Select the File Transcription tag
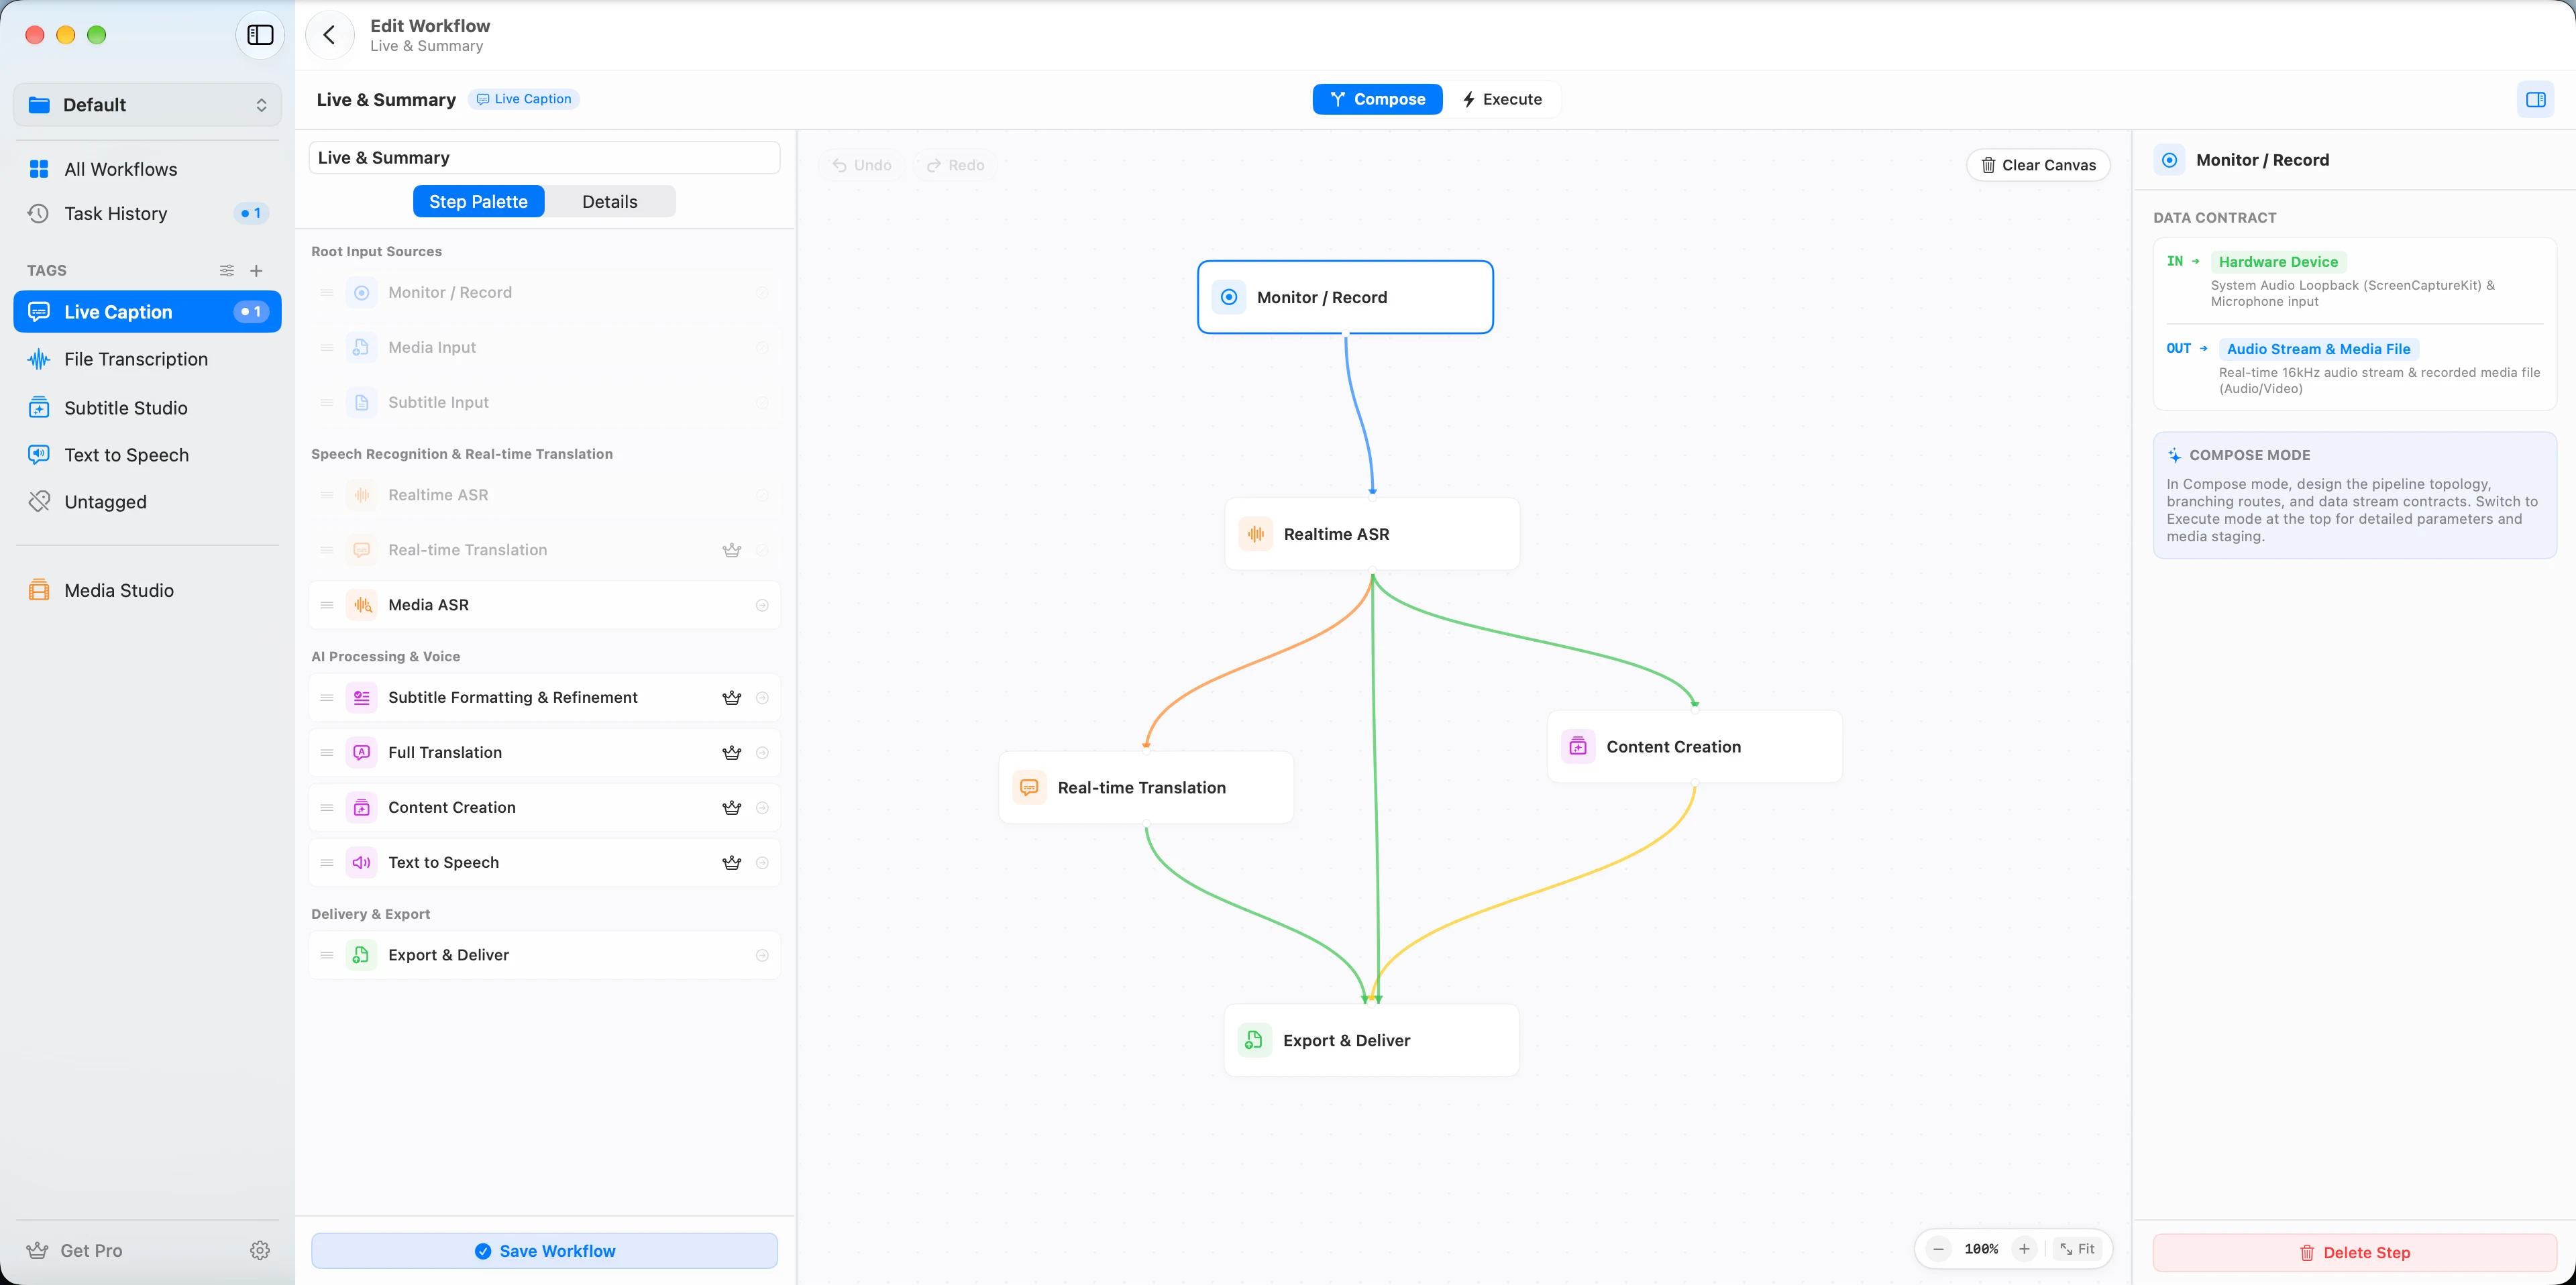 [148, 359]
